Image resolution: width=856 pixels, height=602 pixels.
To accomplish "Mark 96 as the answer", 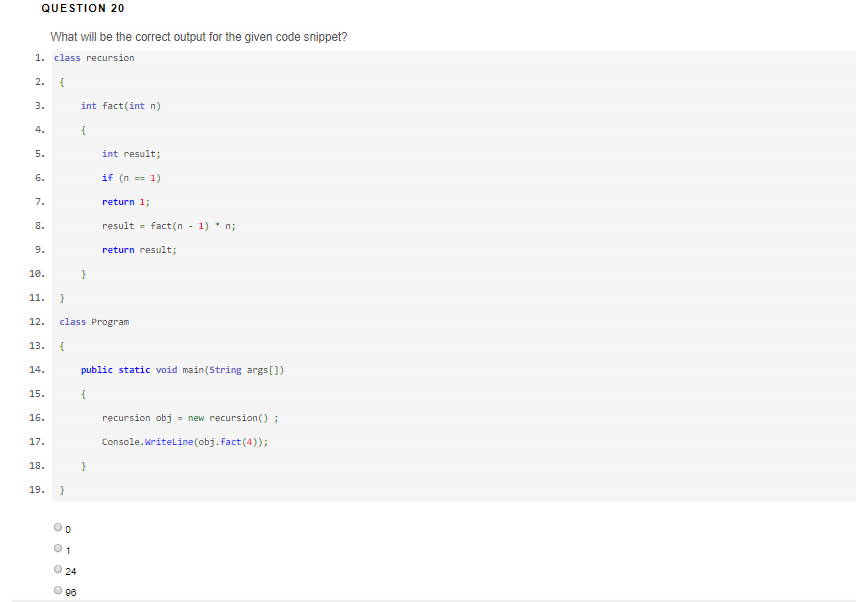I will coord(58,591).
